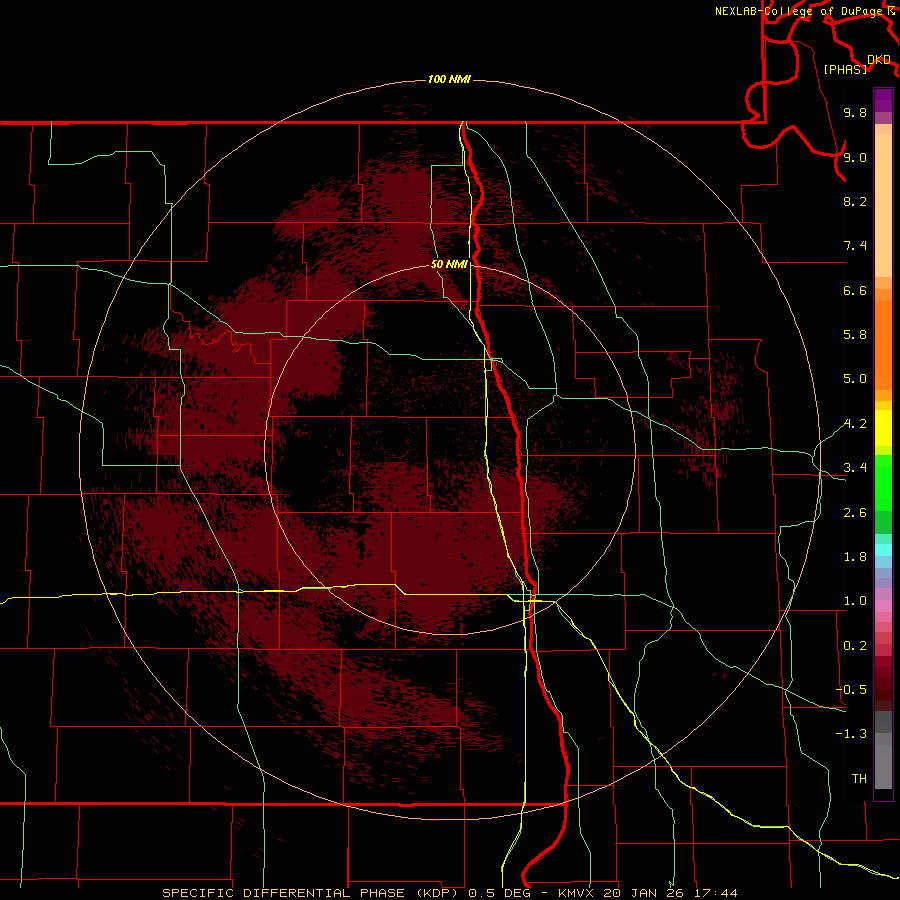The width and height of the screenshot is (900, 900).
Task: Click the yellow segment of the color bar
Action: point(883,428)
